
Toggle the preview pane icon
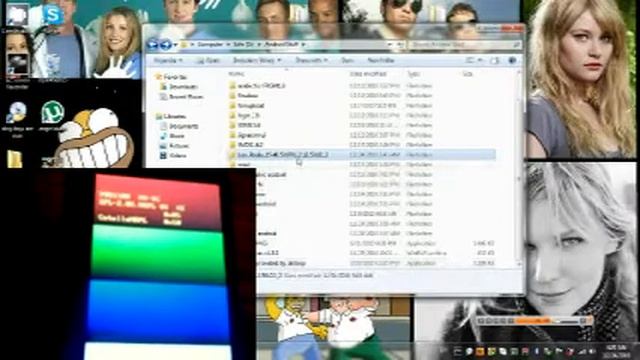[x=495, y=60]
